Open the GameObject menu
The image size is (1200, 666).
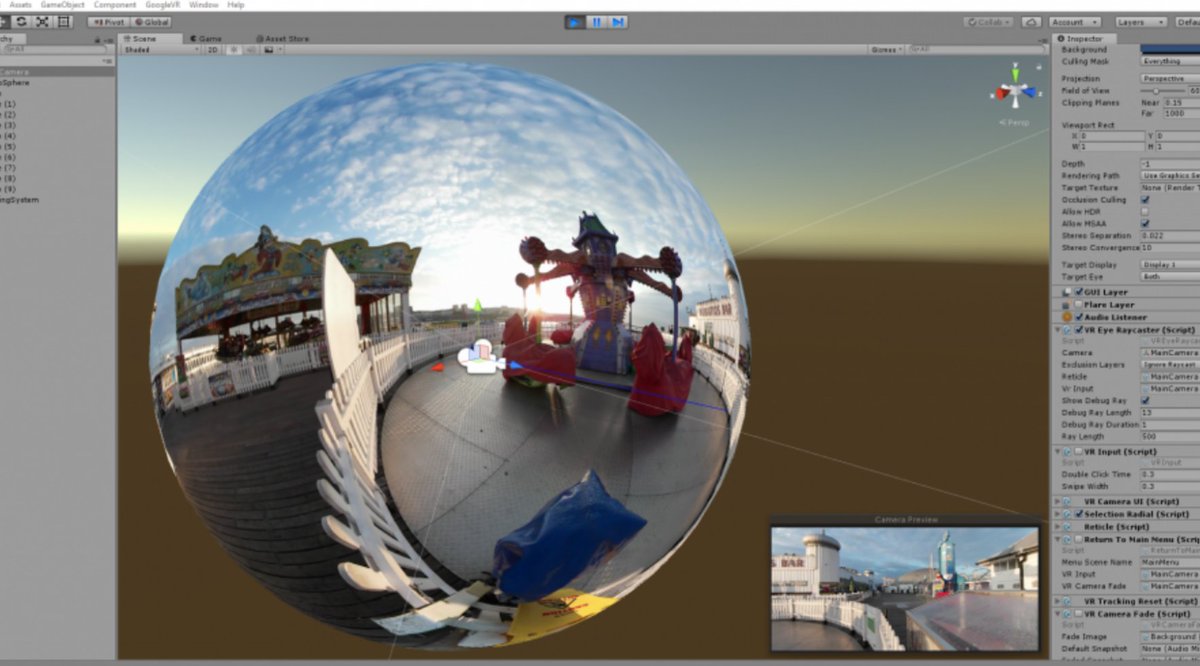tap(62, 5)
